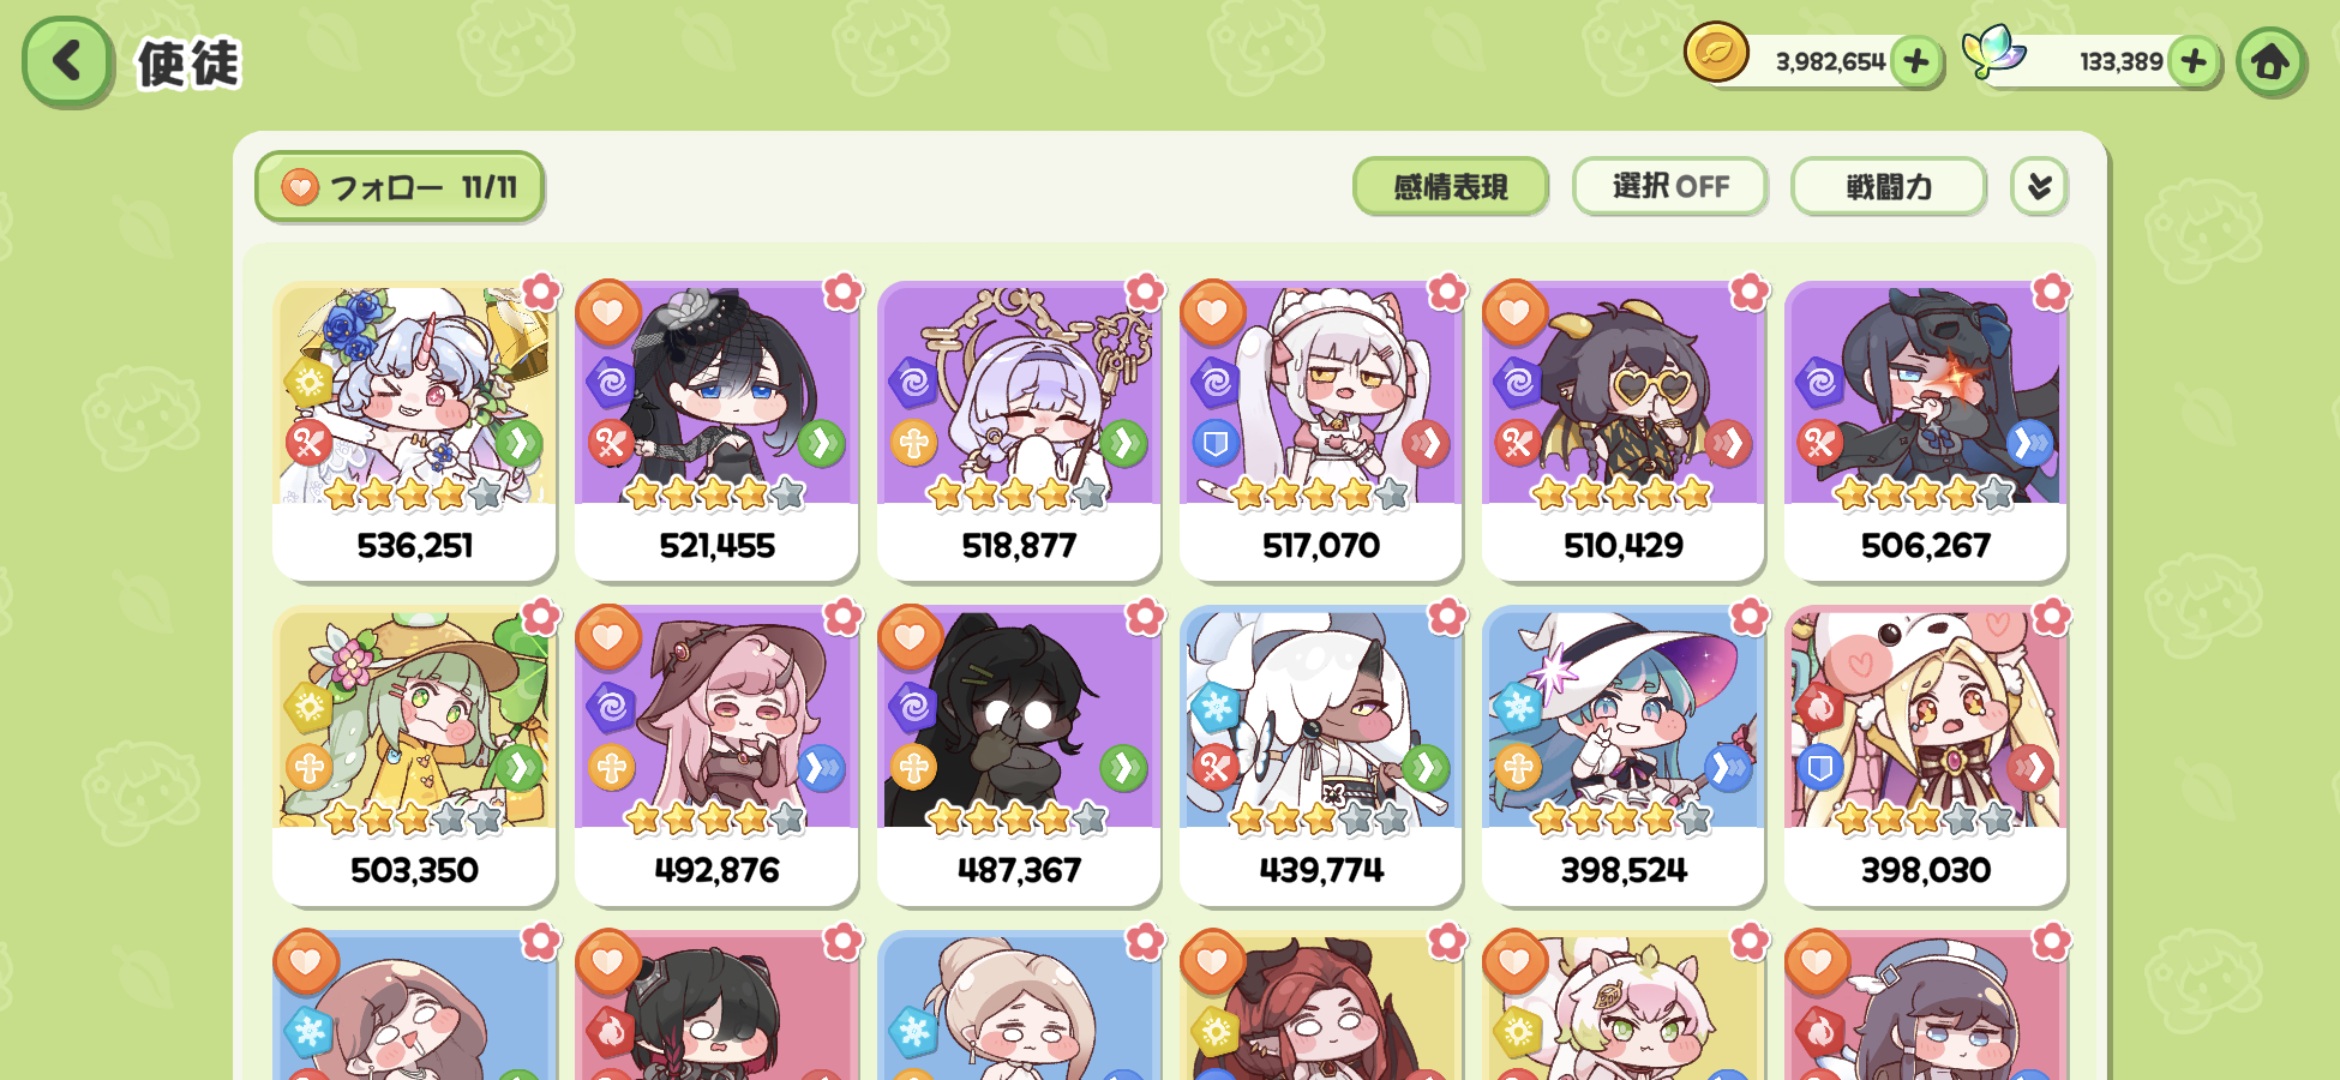This screenshot has height=1080, width=2340.
Task: Toggle follow heart on the 521,455 card
Action: coord(608,312)
